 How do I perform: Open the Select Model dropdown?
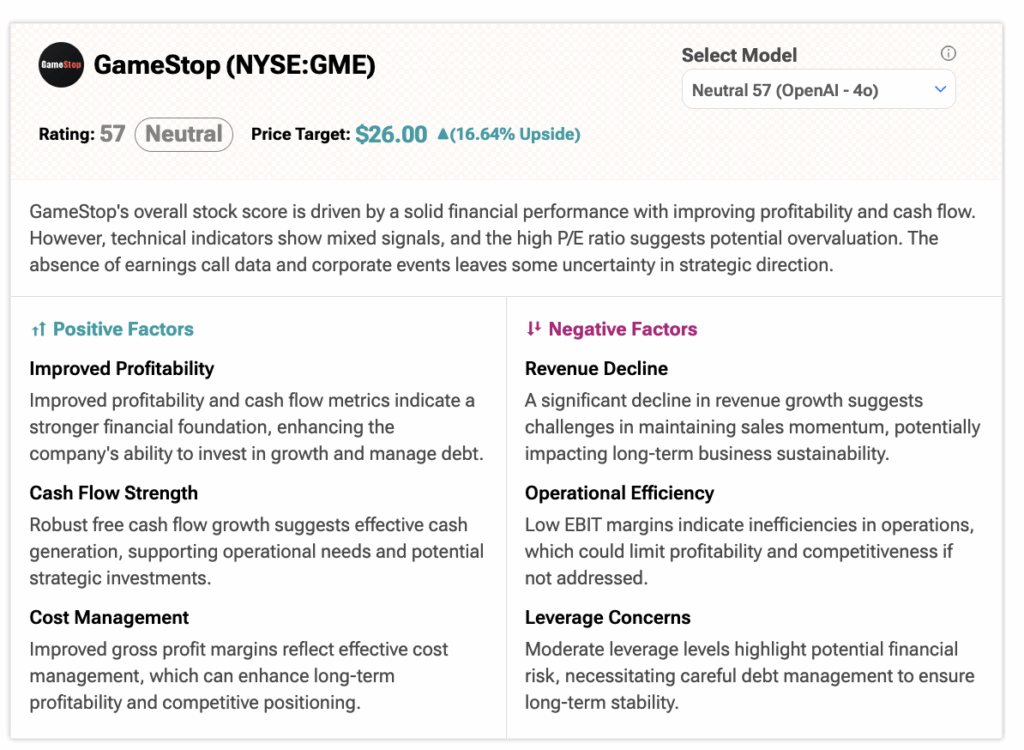[x=818, y=90]
